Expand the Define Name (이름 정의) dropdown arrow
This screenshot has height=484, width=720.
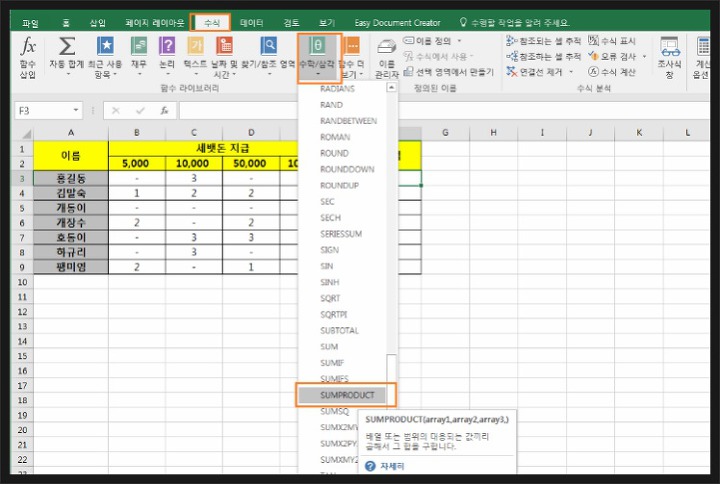coord(459,41)
